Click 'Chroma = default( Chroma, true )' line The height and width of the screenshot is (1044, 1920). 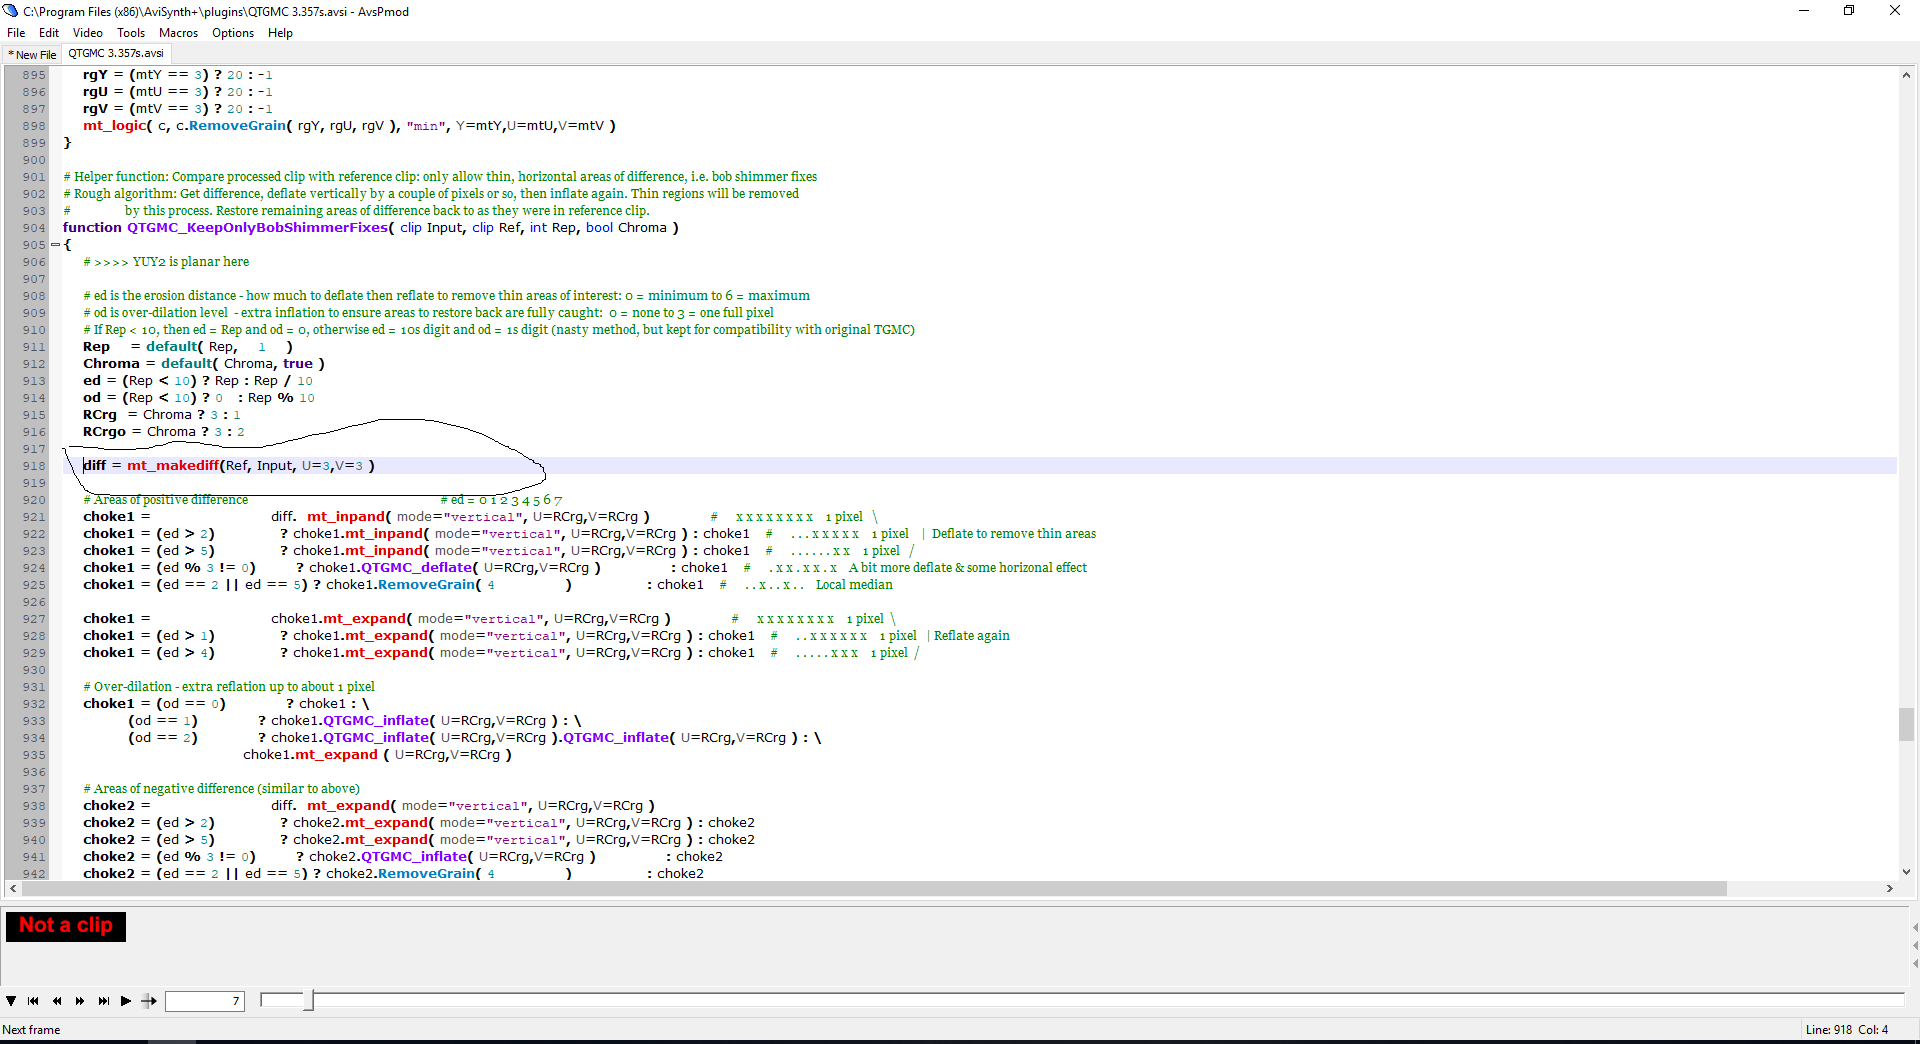click(204, 364)
